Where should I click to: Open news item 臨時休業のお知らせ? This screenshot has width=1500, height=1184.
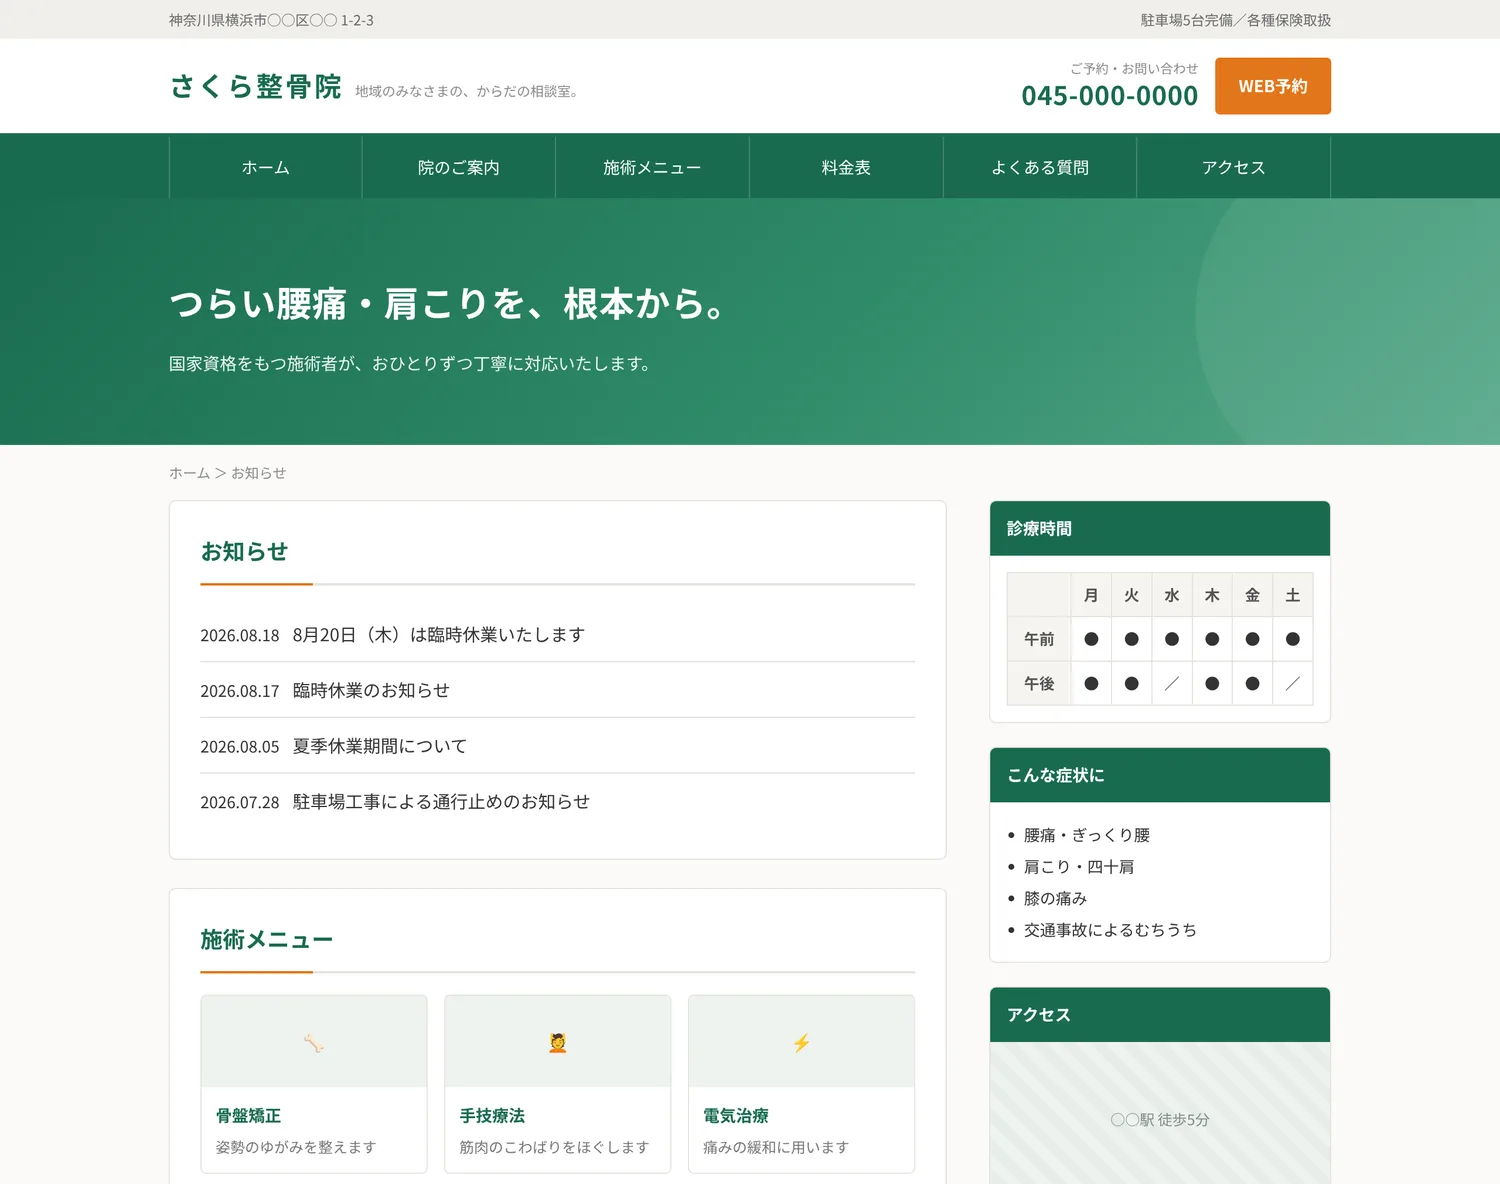coord(371,691)
